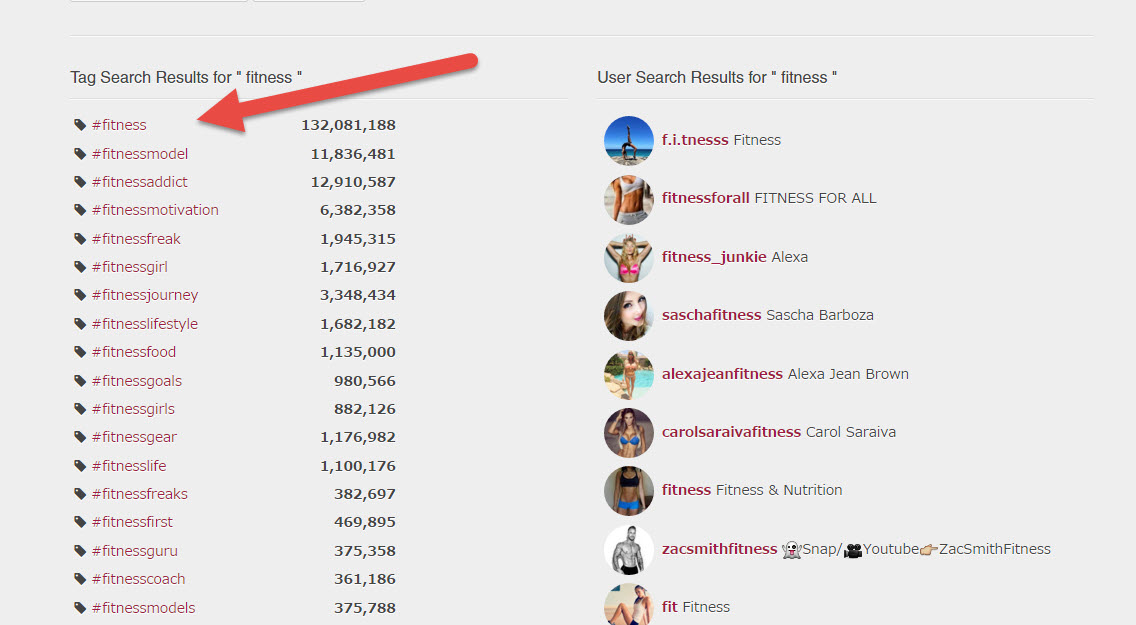The height and width of the screenshot is (625, 1136).
Task: Select the tag icon beside #fitnesscoach
Action: [x=79, y=578]
